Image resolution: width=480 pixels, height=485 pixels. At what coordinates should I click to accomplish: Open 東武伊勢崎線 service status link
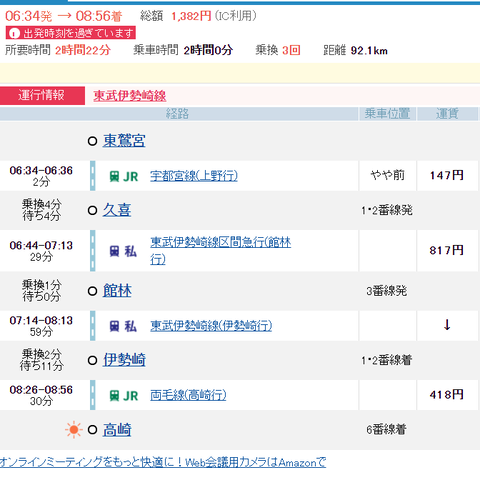(130, 96)
